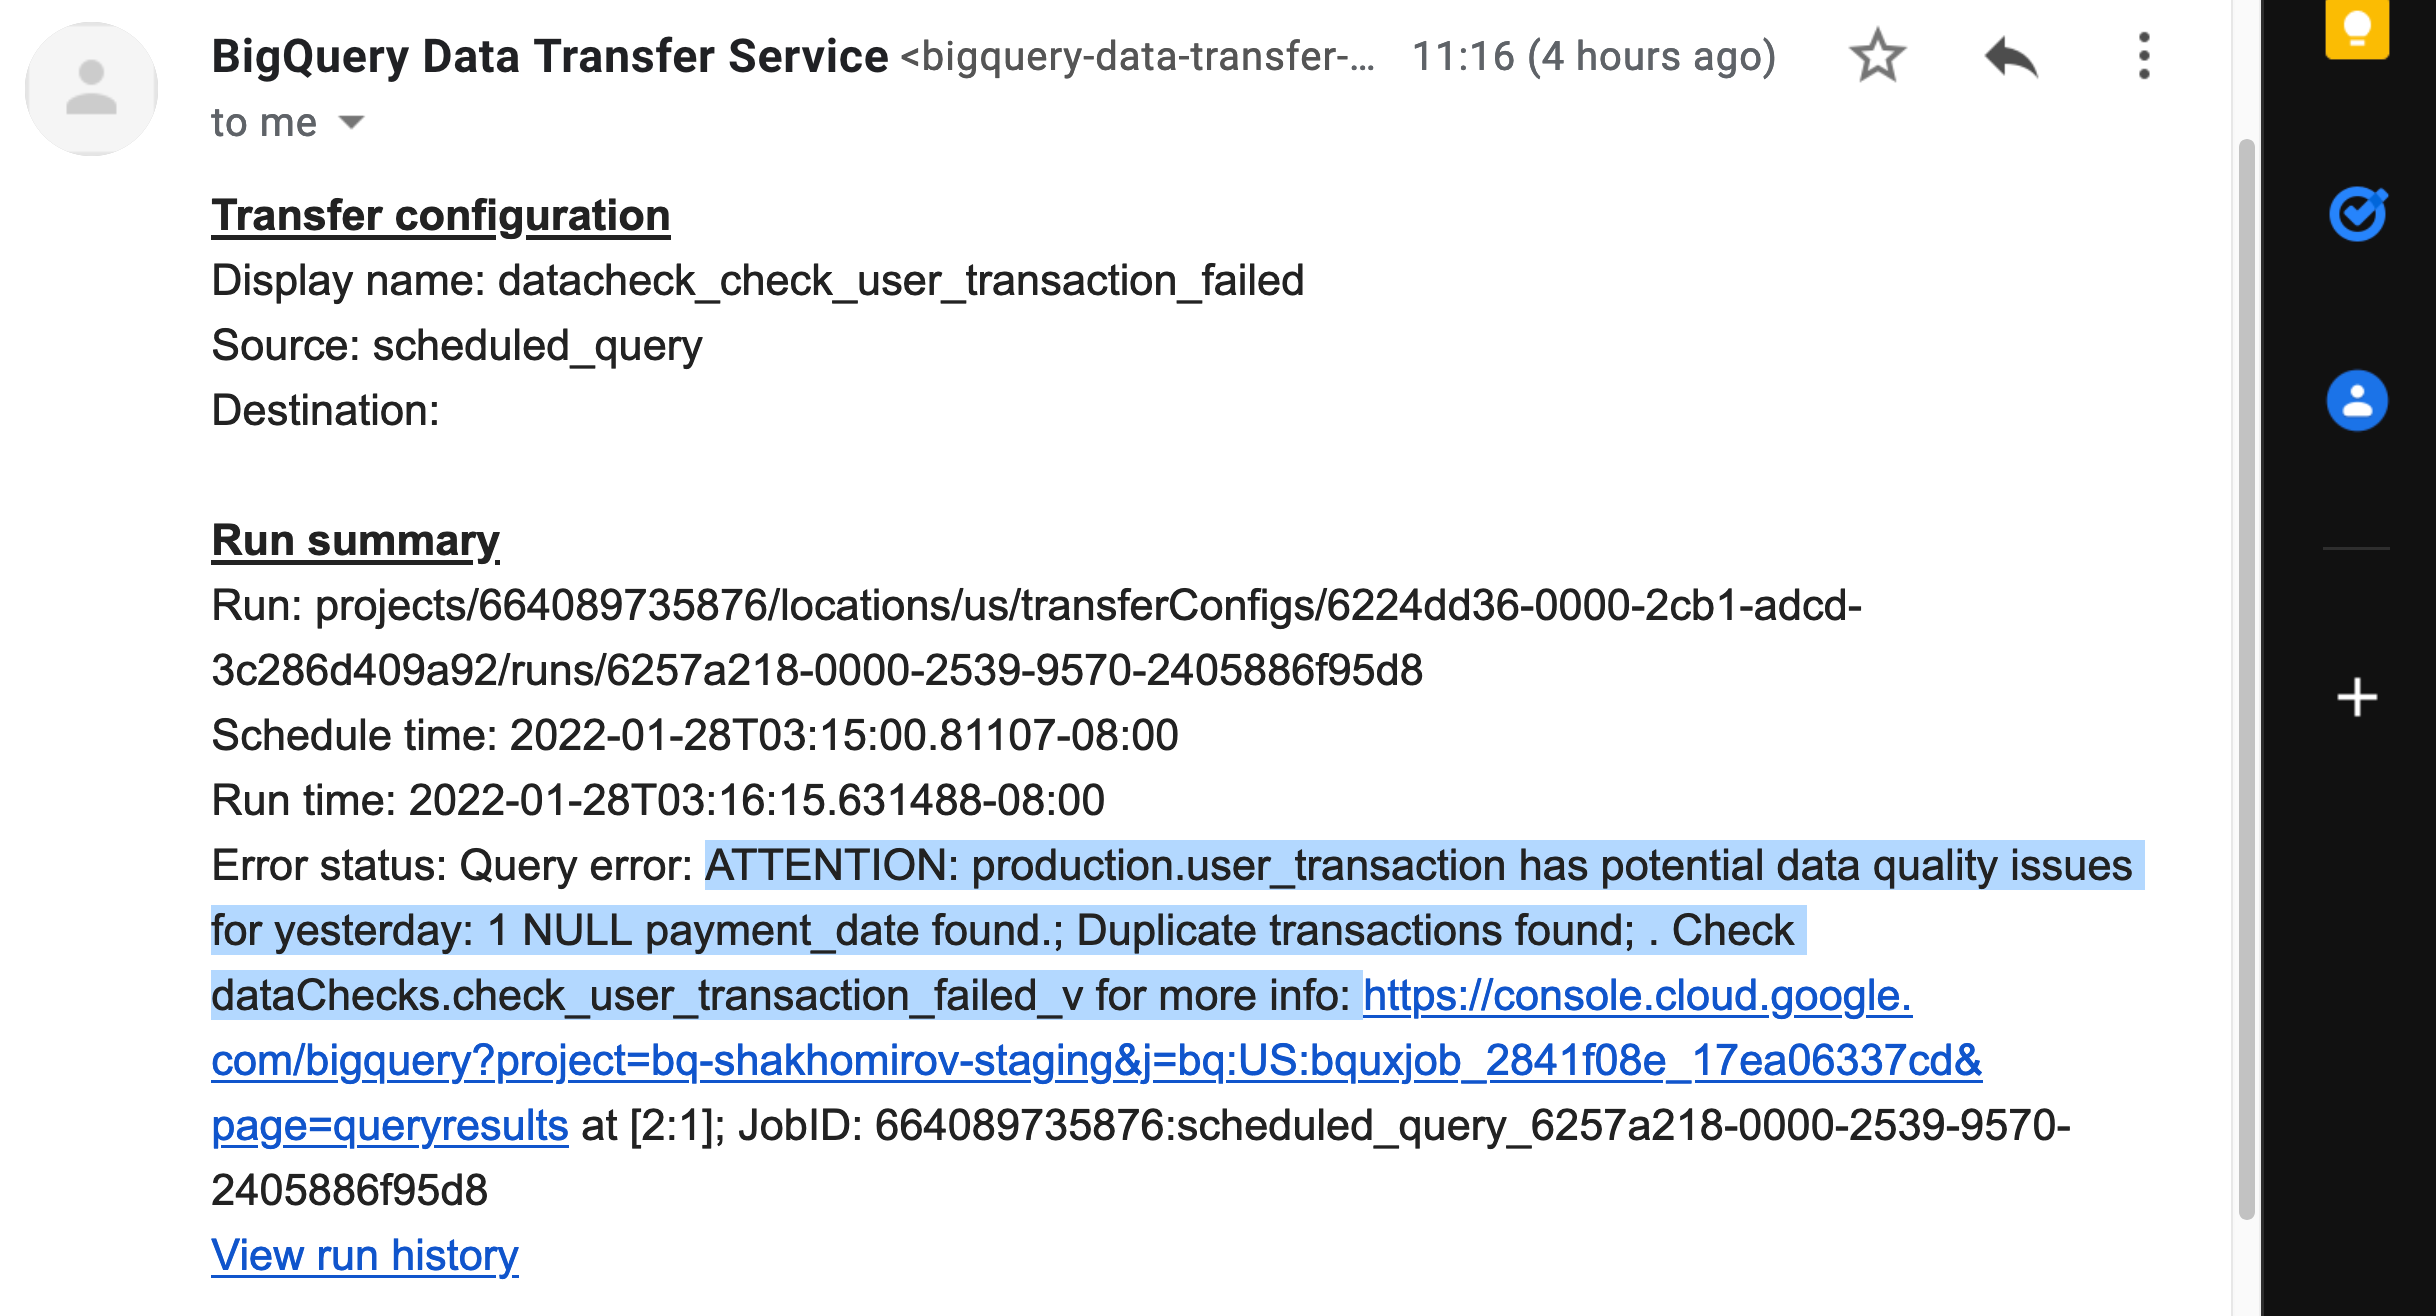Expand the 'to me' recipient details

click(x=351, y=123)
